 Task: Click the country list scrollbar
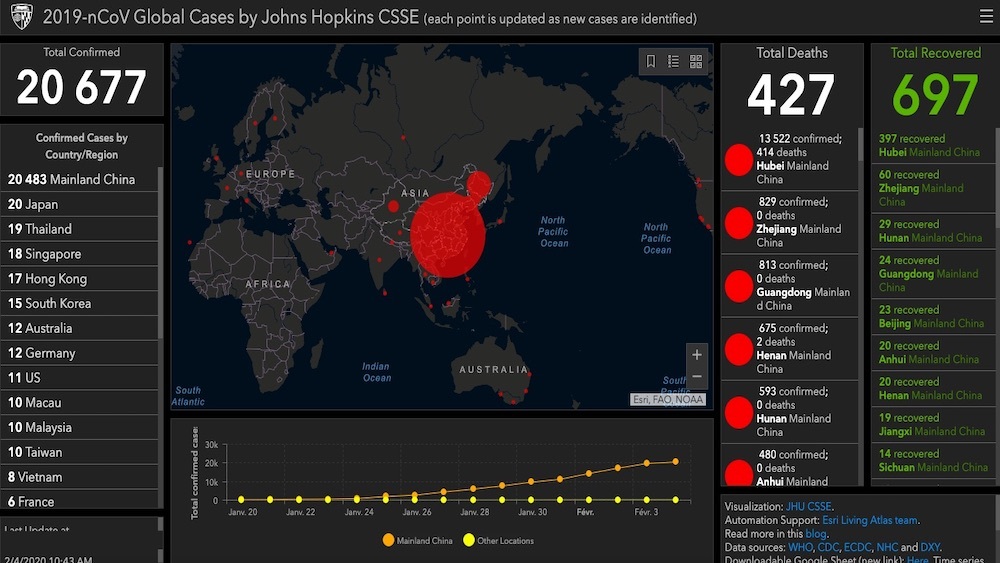(160, 252)
